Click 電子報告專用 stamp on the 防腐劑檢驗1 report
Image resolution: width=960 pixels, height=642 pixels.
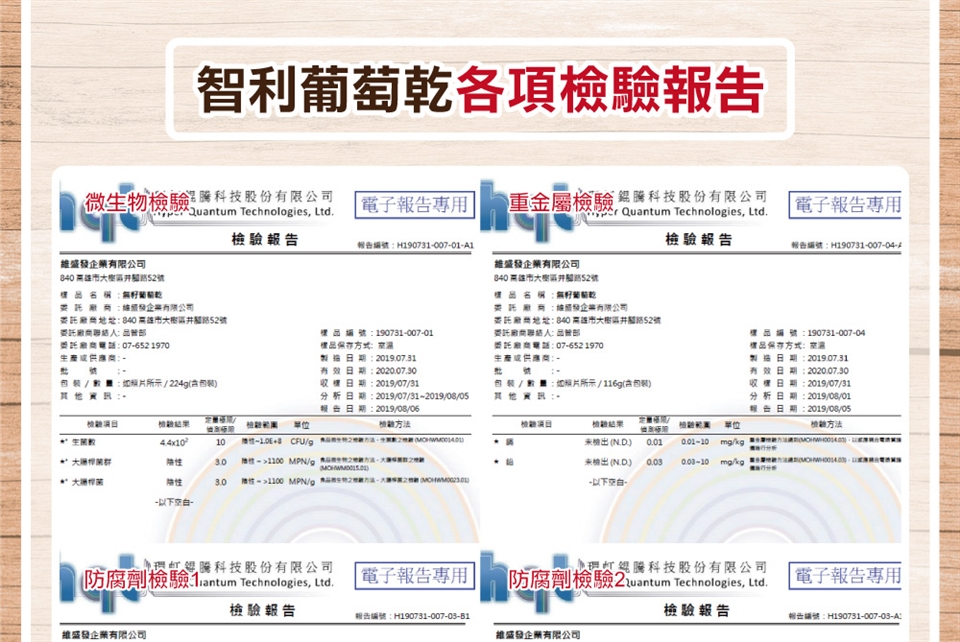click(414, 575)
